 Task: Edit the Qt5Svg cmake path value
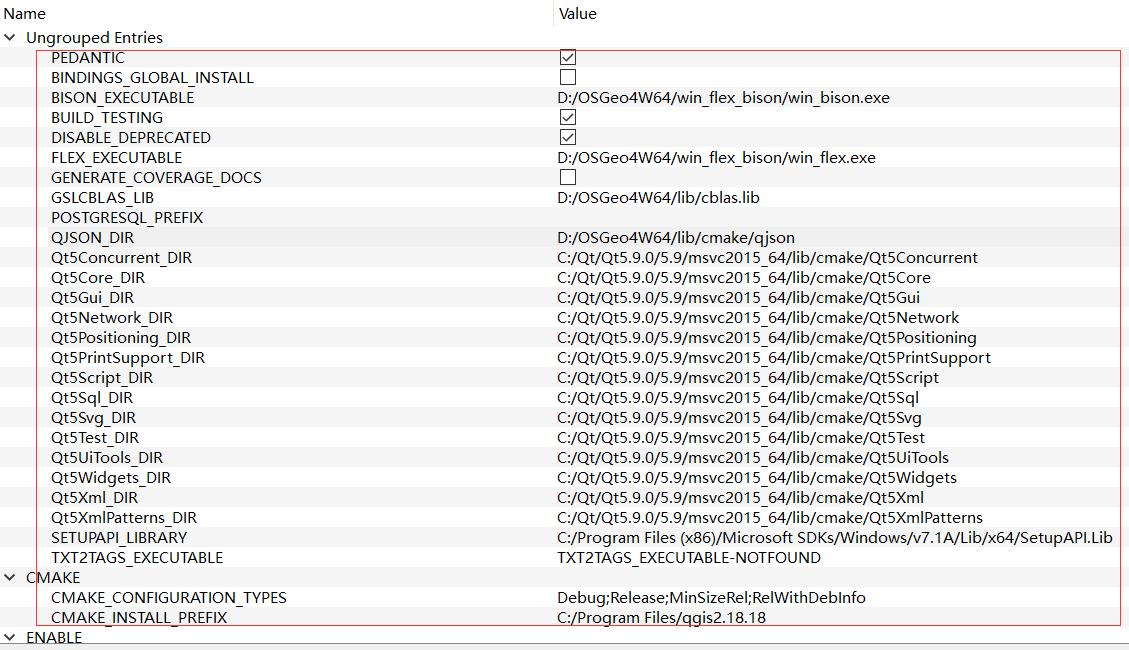739,417
